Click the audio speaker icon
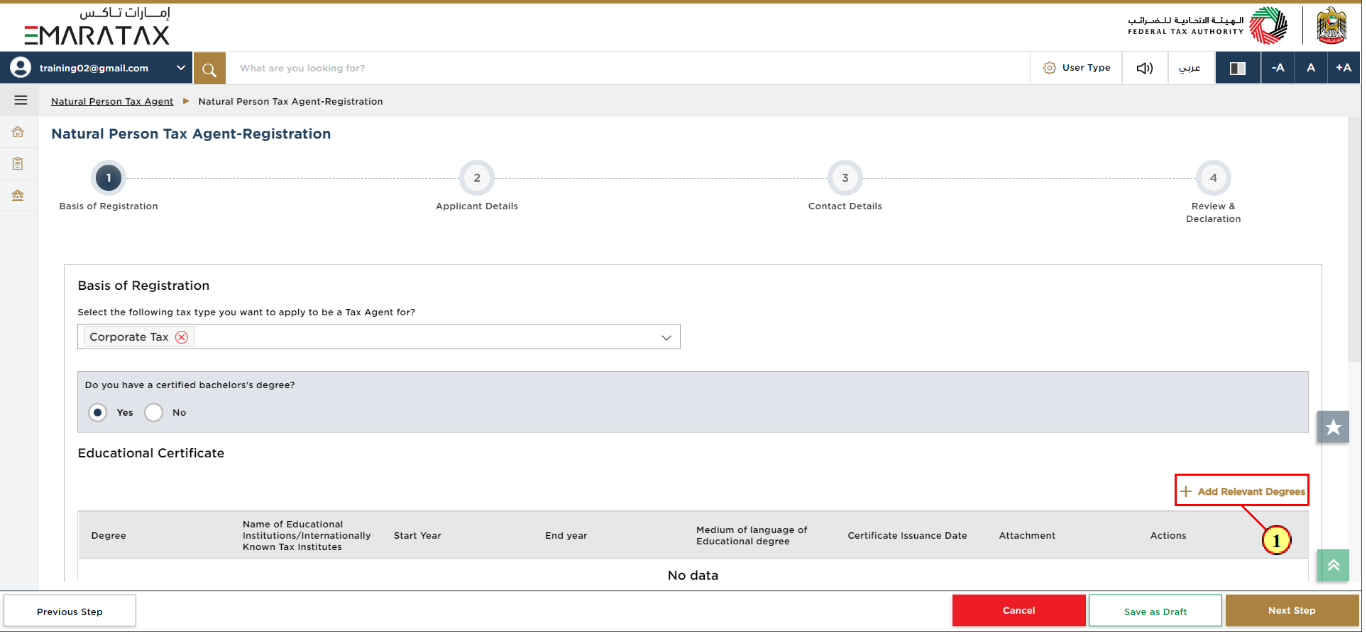Screen dimensions: 1366x637 [x=1144, y=68]
